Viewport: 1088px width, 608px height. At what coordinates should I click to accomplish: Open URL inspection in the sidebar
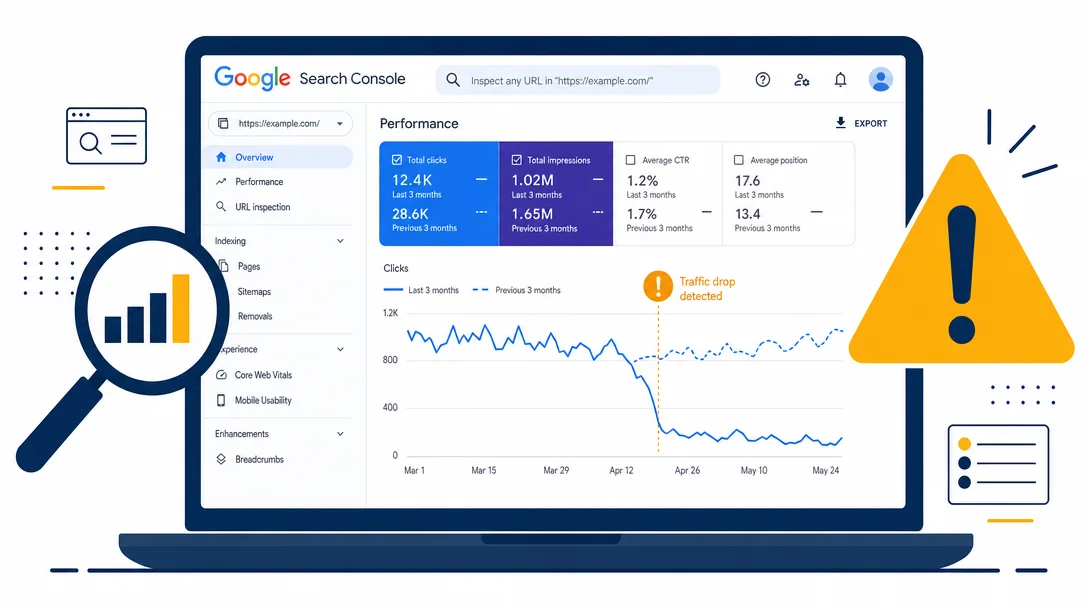[262, 207]
